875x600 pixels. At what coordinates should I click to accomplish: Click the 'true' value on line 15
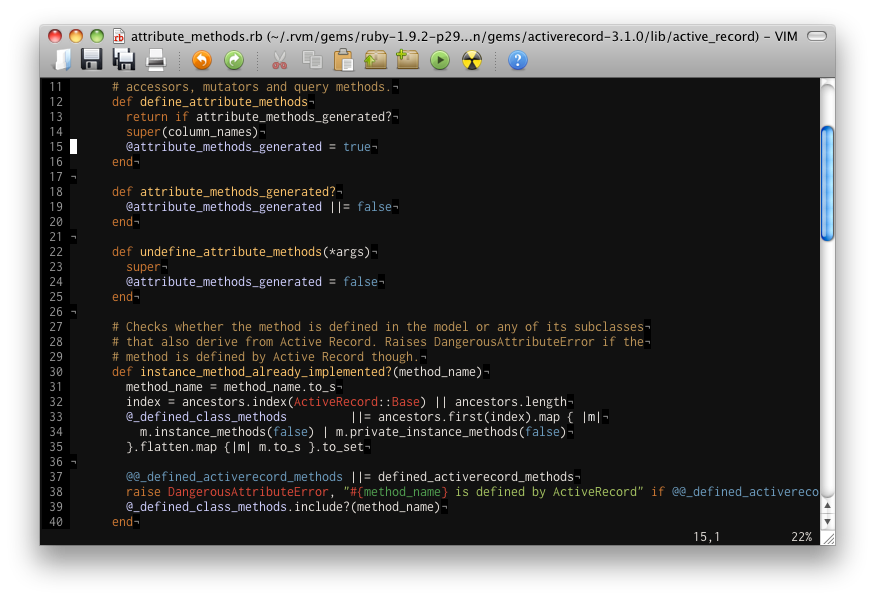click(x=357, y=147)
